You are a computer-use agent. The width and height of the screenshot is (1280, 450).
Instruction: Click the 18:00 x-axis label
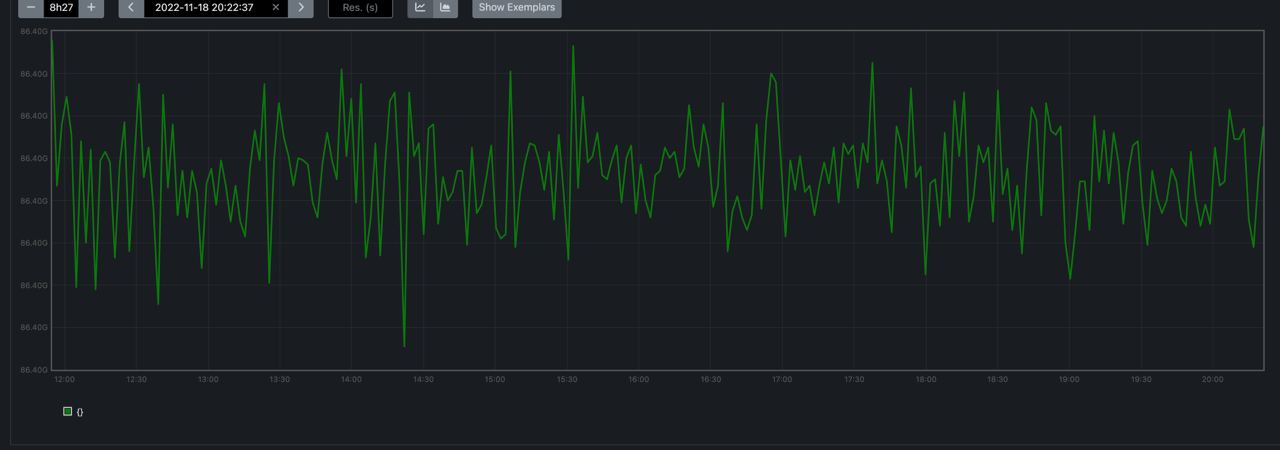(926, 380)
